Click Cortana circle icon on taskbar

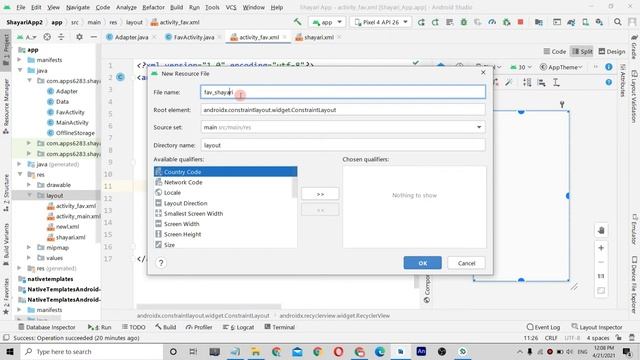click(x=173, y=351)
